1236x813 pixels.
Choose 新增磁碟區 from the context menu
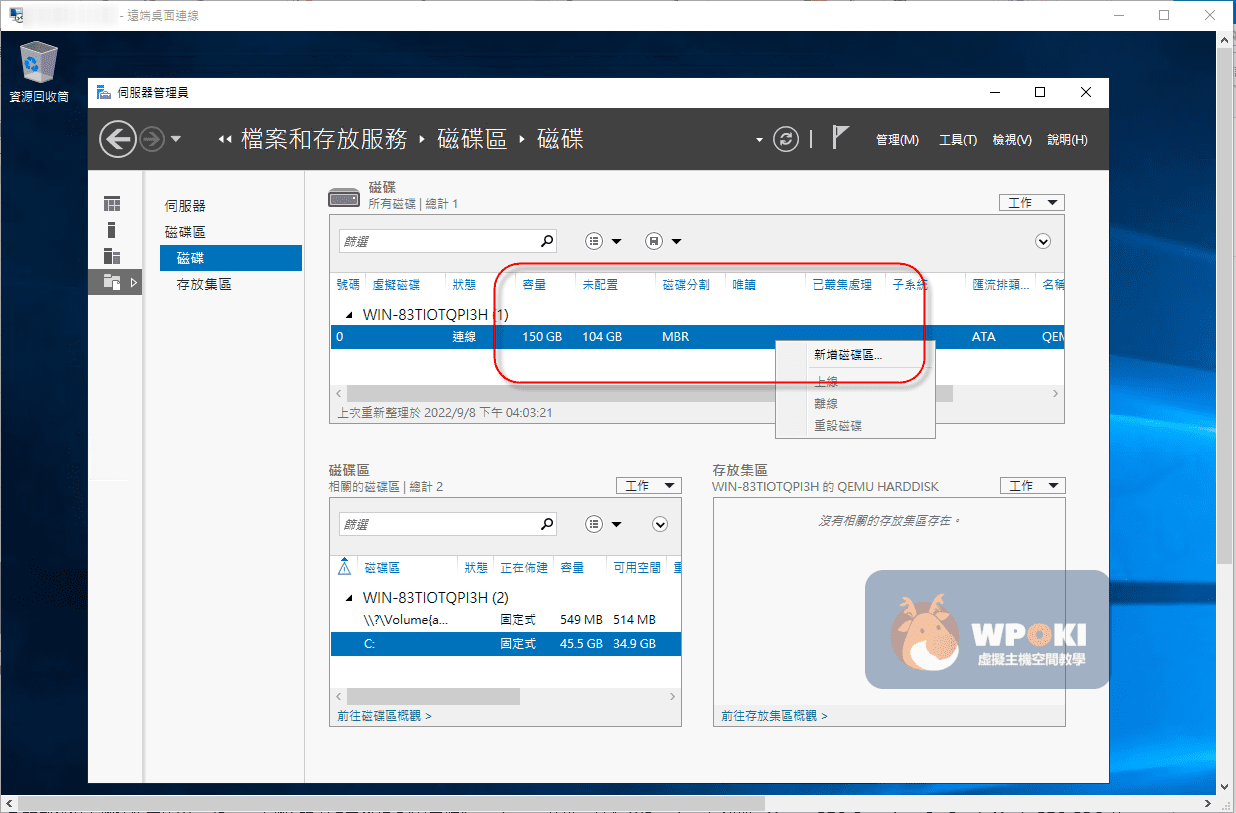tap(848, 355)
